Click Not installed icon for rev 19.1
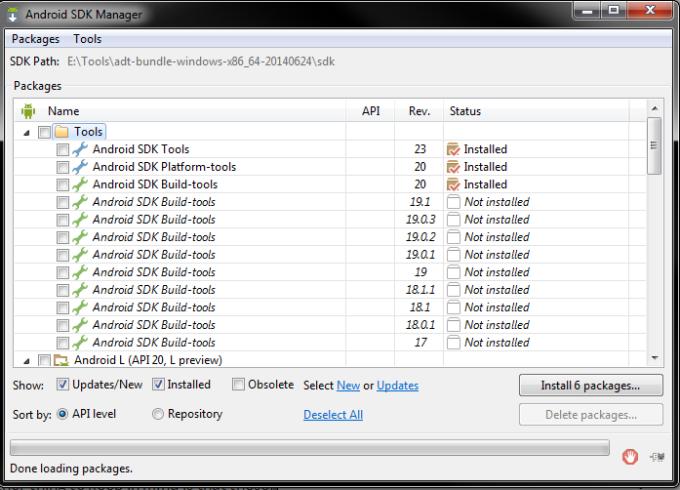The image size is (680, 490). pos(453,202)
